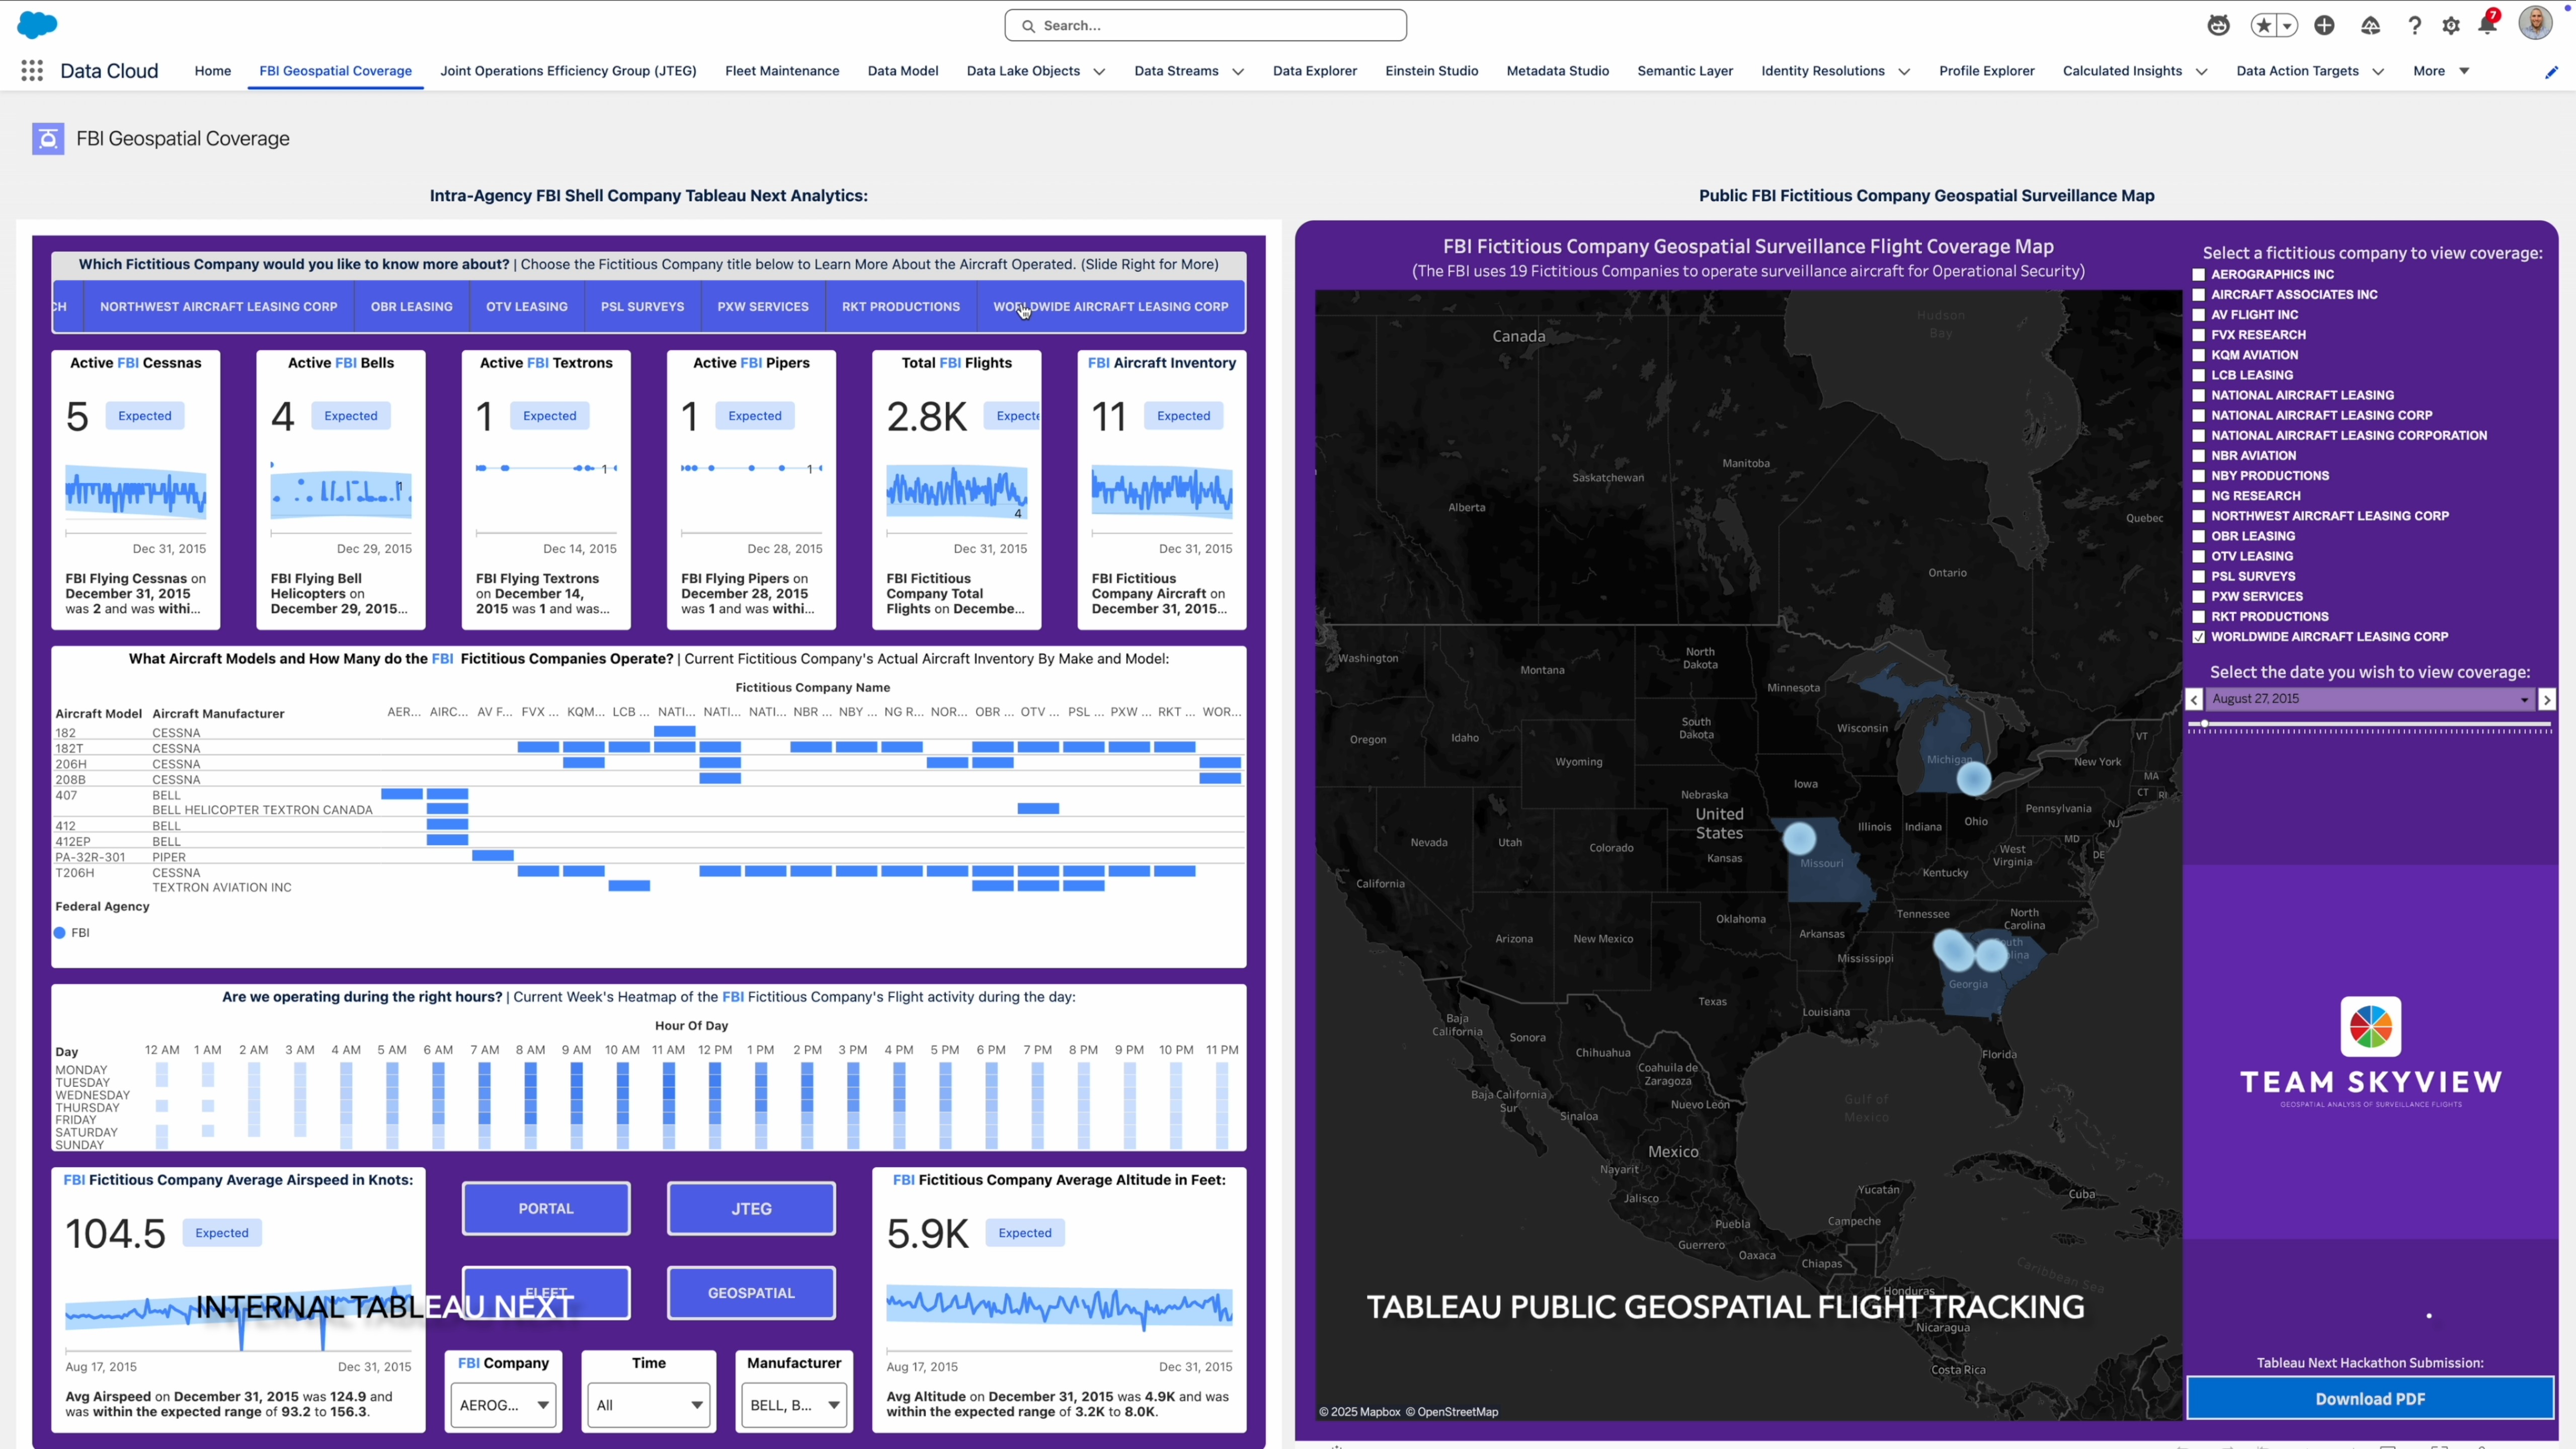Open the August 27, 2015 date dropdown

[x=2369, y=699]
